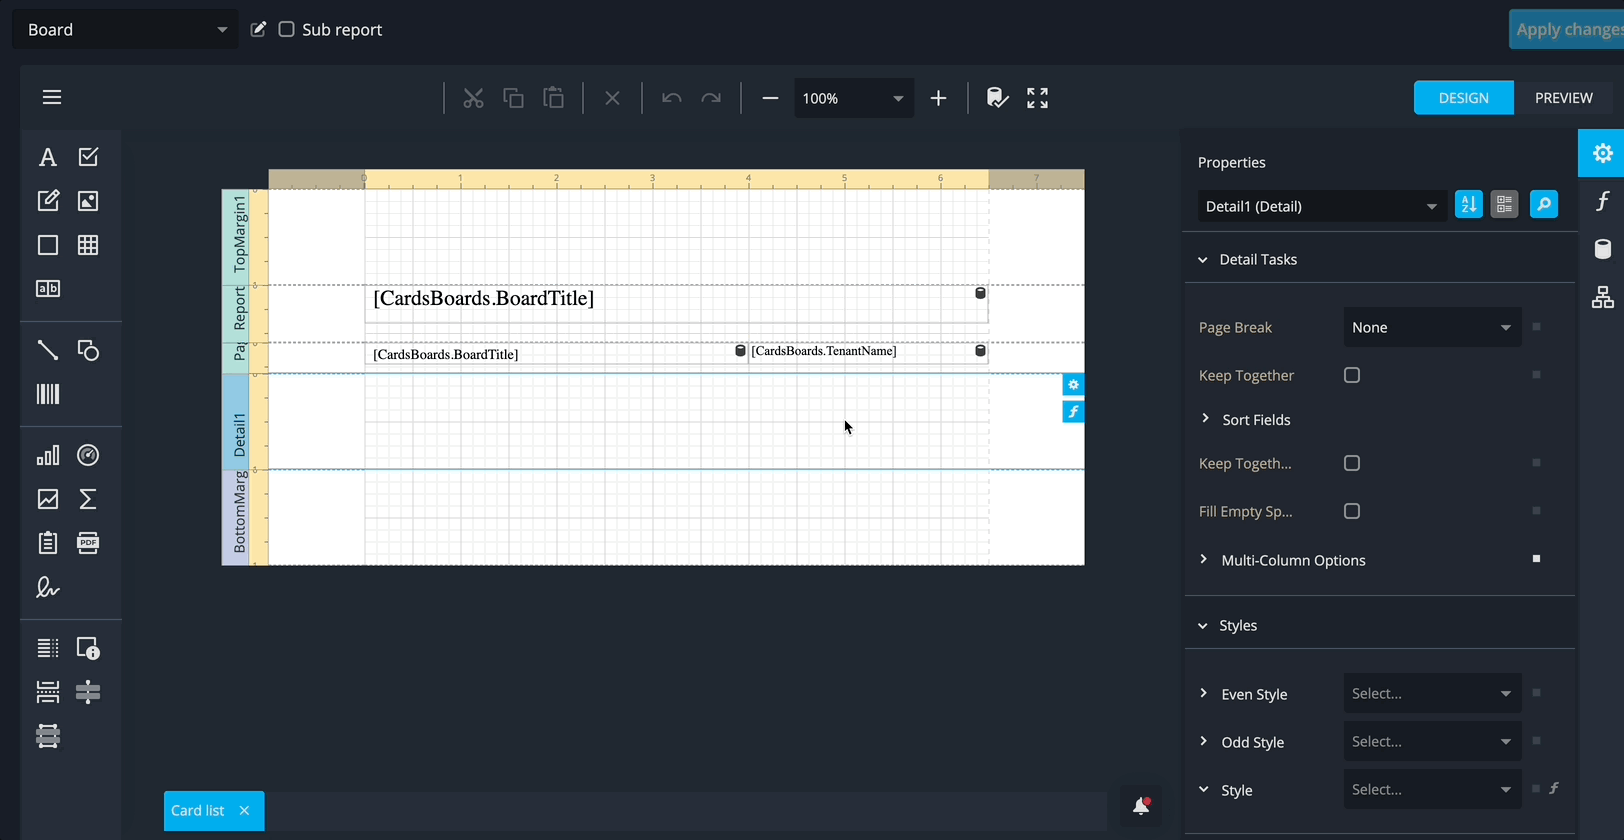Open the Odd Style select dropdown
The width and height of the screenshot is (1624, 840).
click(x=1432, y=741)
